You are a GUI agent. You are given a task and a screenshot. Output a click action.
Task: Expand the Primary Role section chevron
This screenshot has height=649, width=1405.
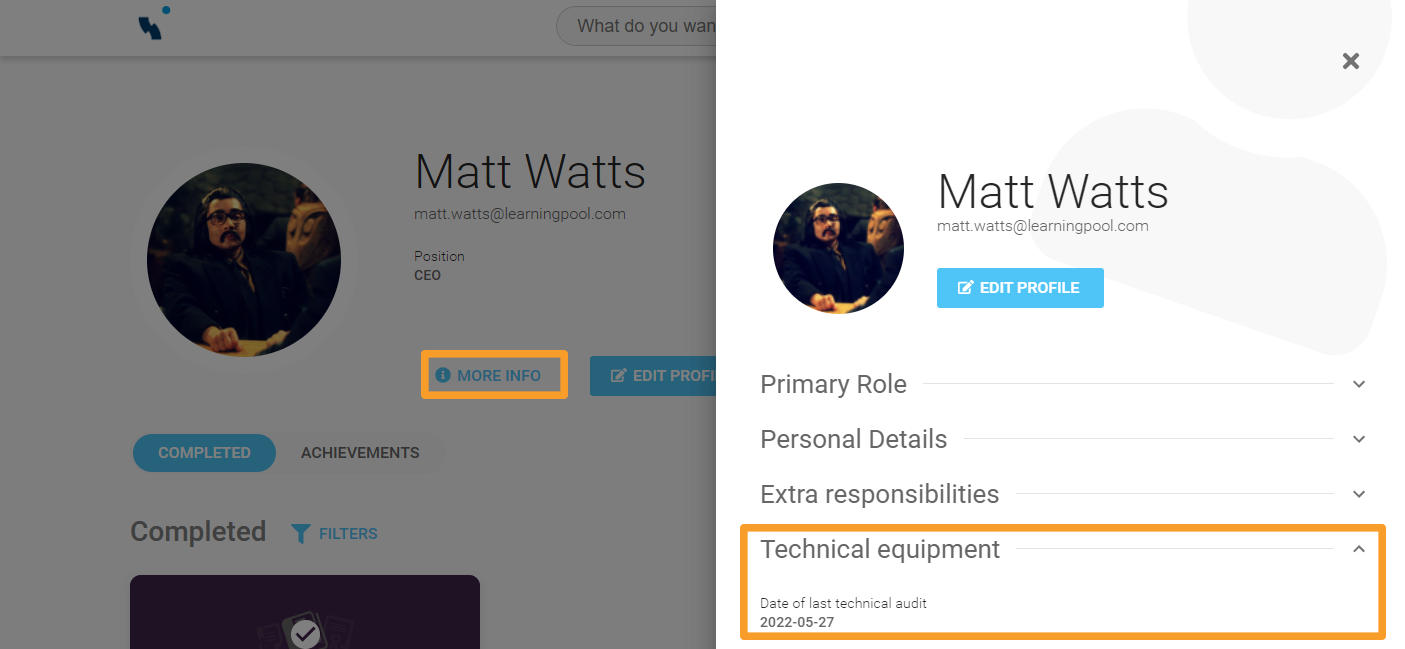pyautogui.click(x=1359, y=384)
